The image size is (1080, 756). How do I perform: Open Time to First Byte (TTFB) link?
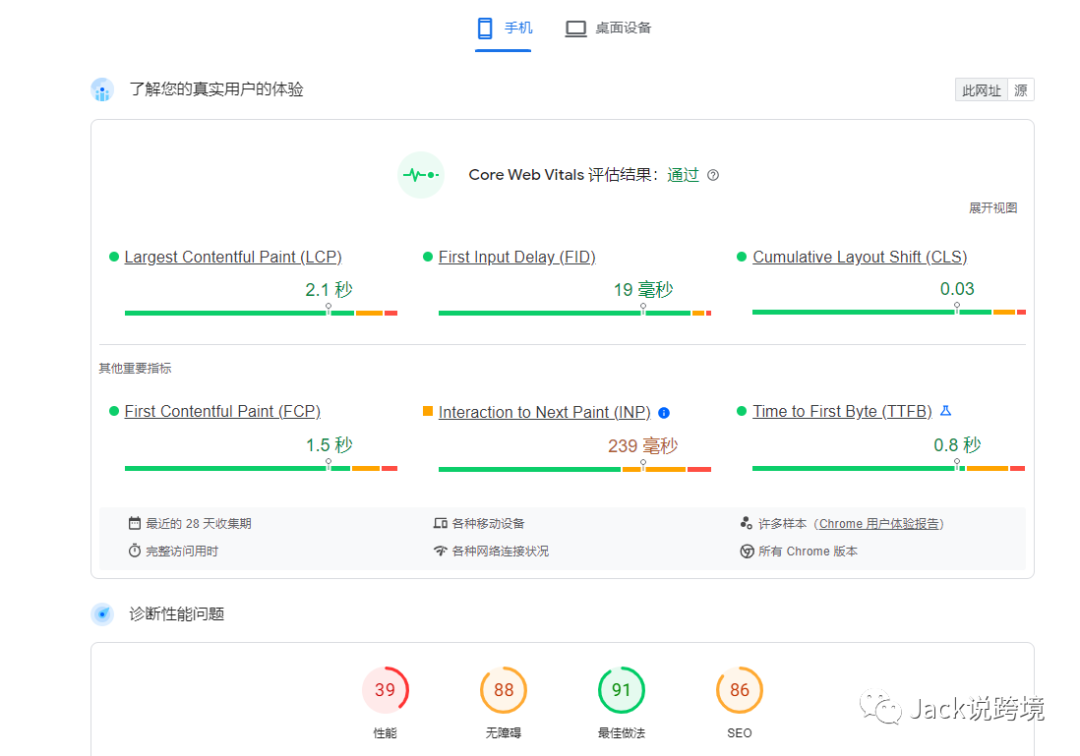[842, 411]
